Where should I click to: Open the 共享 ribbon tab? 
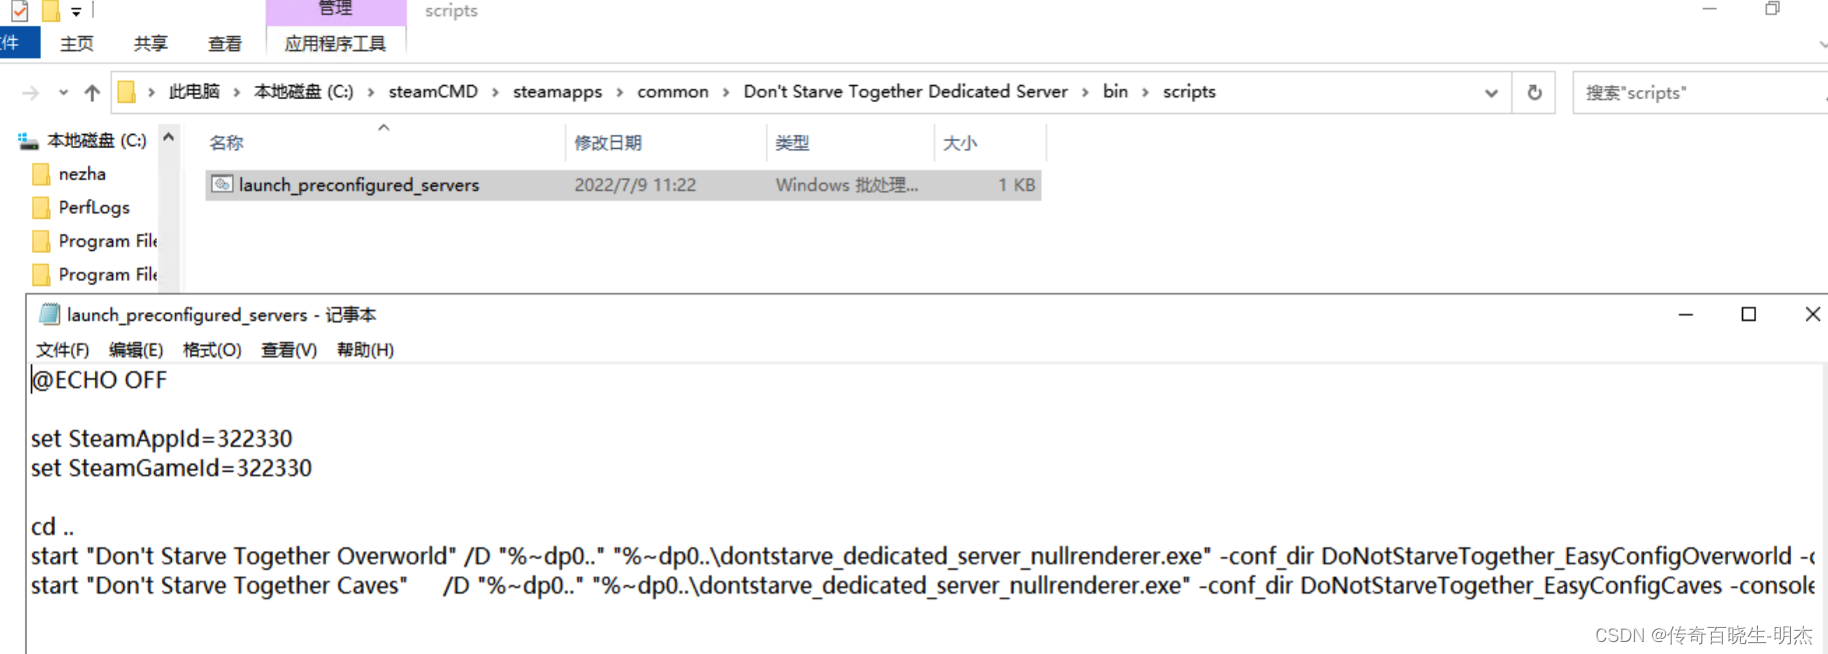[151, 44]
